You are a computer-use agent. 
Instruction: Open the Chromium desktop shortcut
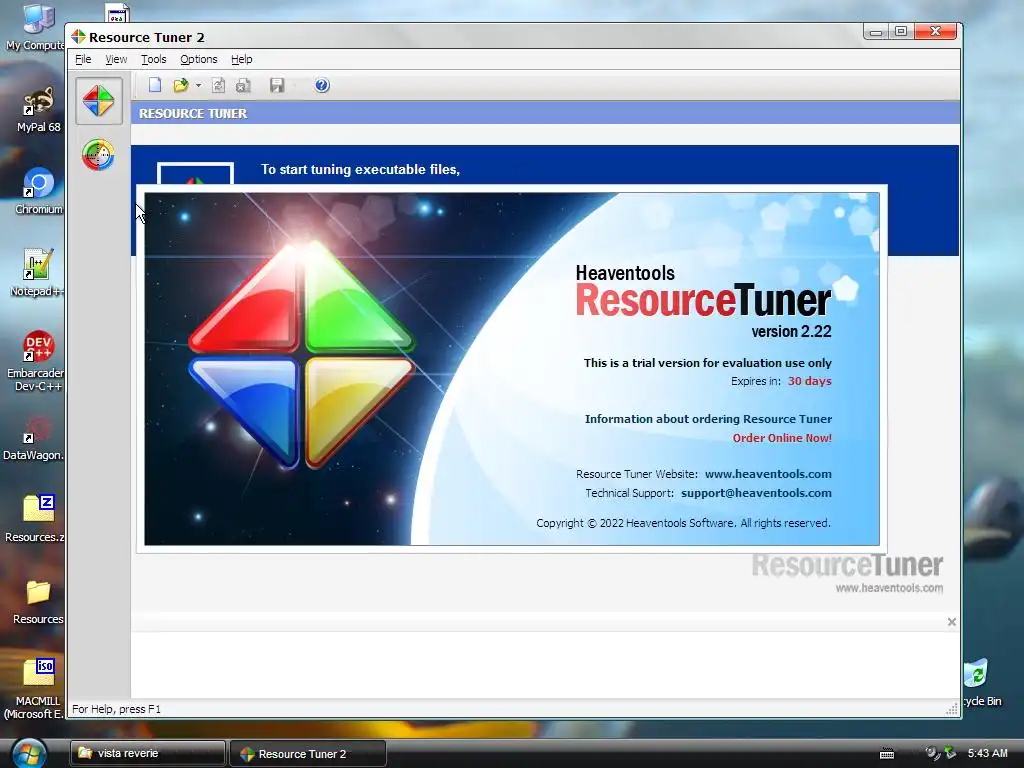39,191
